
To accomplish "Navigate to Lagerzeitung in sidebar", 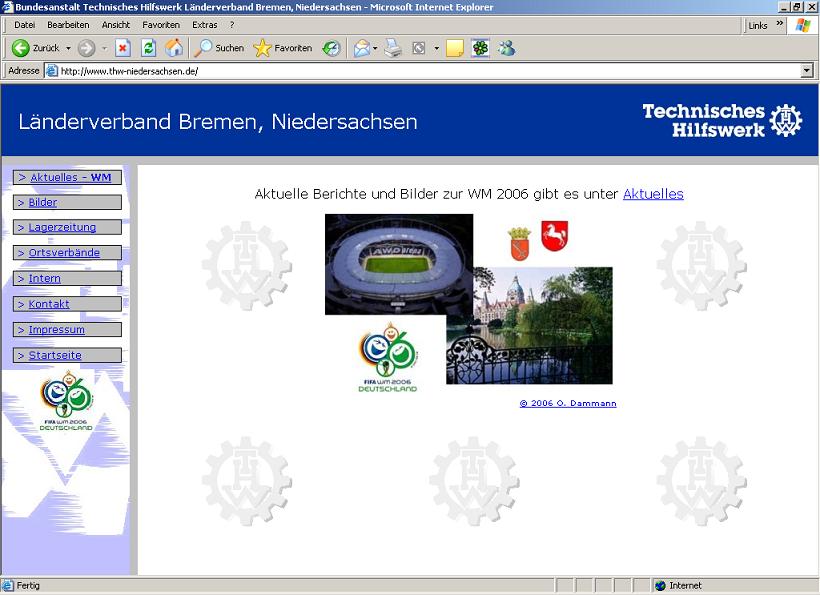I will click(x=61, y=228).
